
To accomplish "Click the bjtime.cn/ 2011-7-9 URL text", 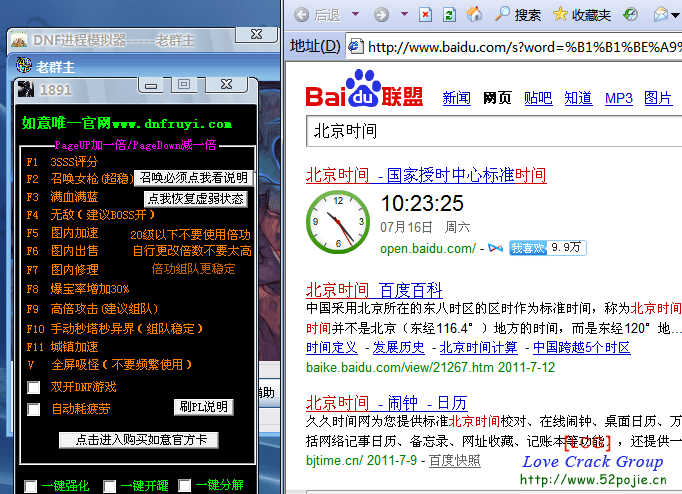I will pyautogui.click(x=361, y=460).
